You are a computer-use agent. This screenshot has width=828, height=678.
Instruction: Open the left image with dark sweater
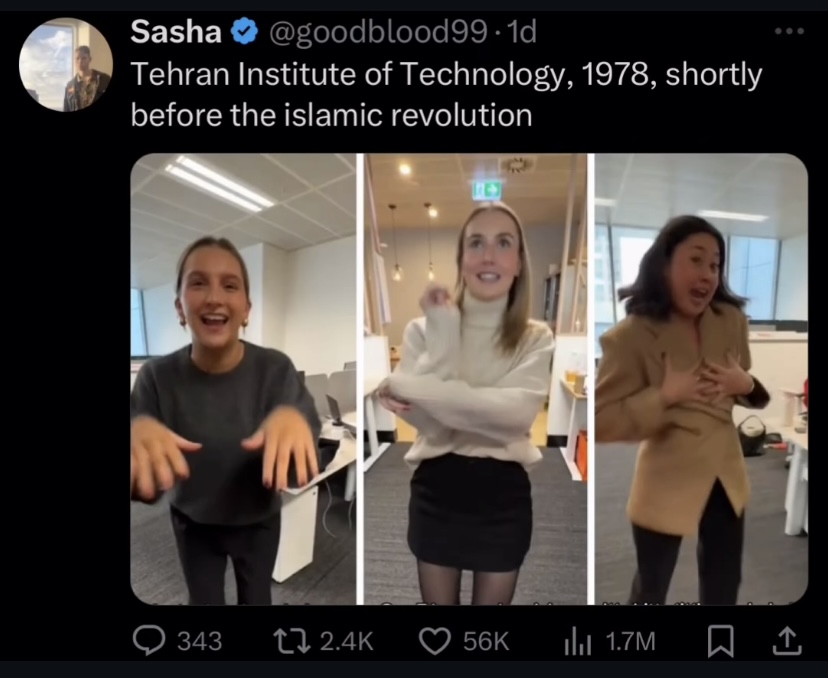pos(243,379)
